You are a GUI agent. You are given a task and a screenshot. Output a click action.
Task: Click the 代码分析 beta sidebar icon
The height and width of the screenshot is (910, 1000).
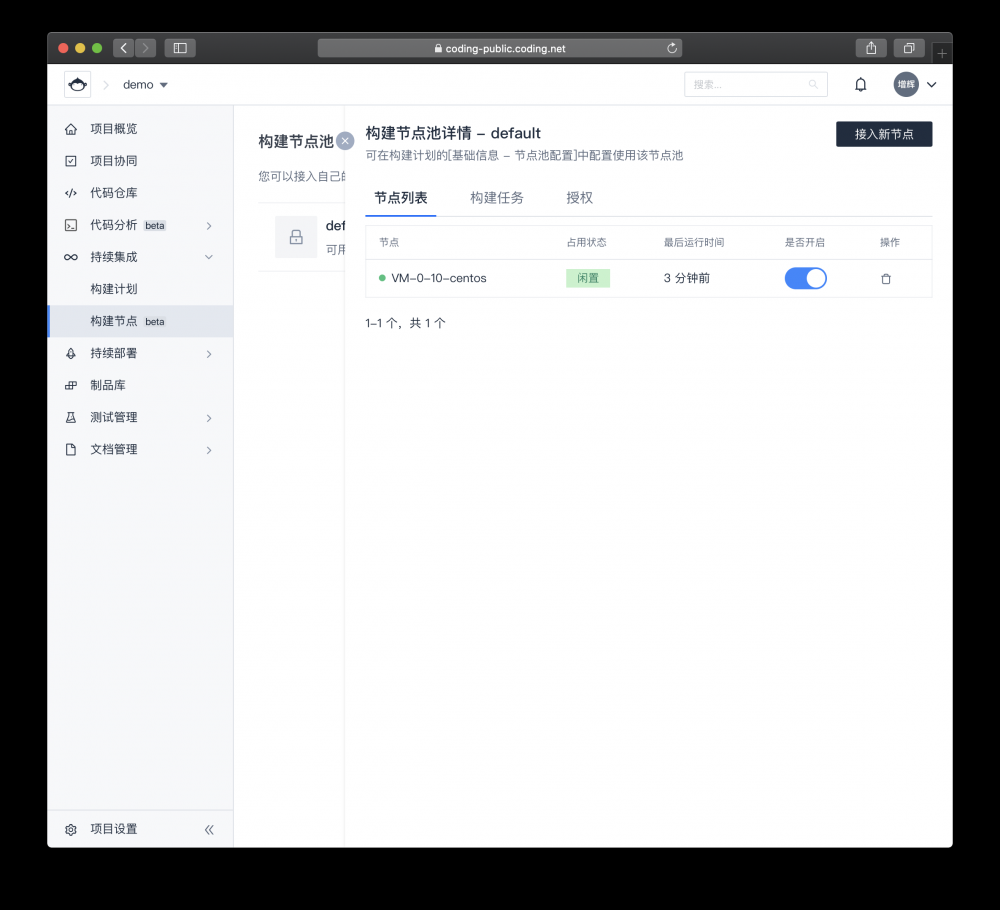point(70,224)
